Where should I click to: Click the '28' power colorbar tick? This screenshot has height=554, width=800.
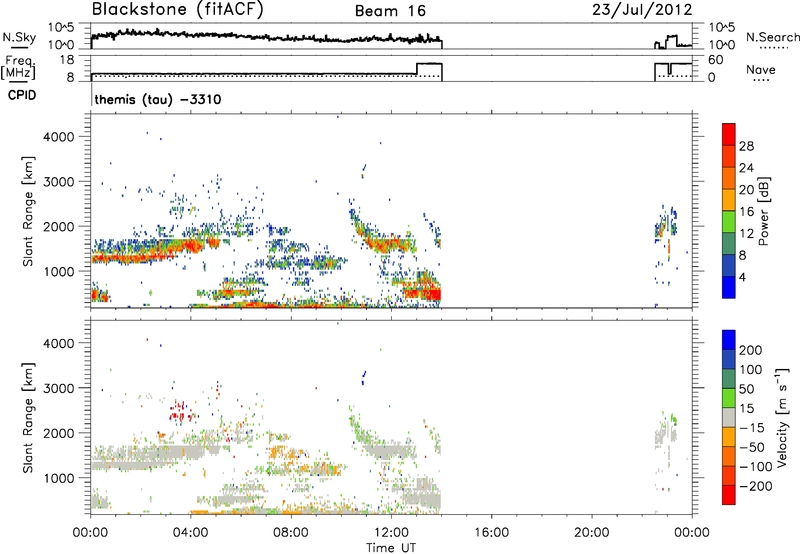pos(746,146)
